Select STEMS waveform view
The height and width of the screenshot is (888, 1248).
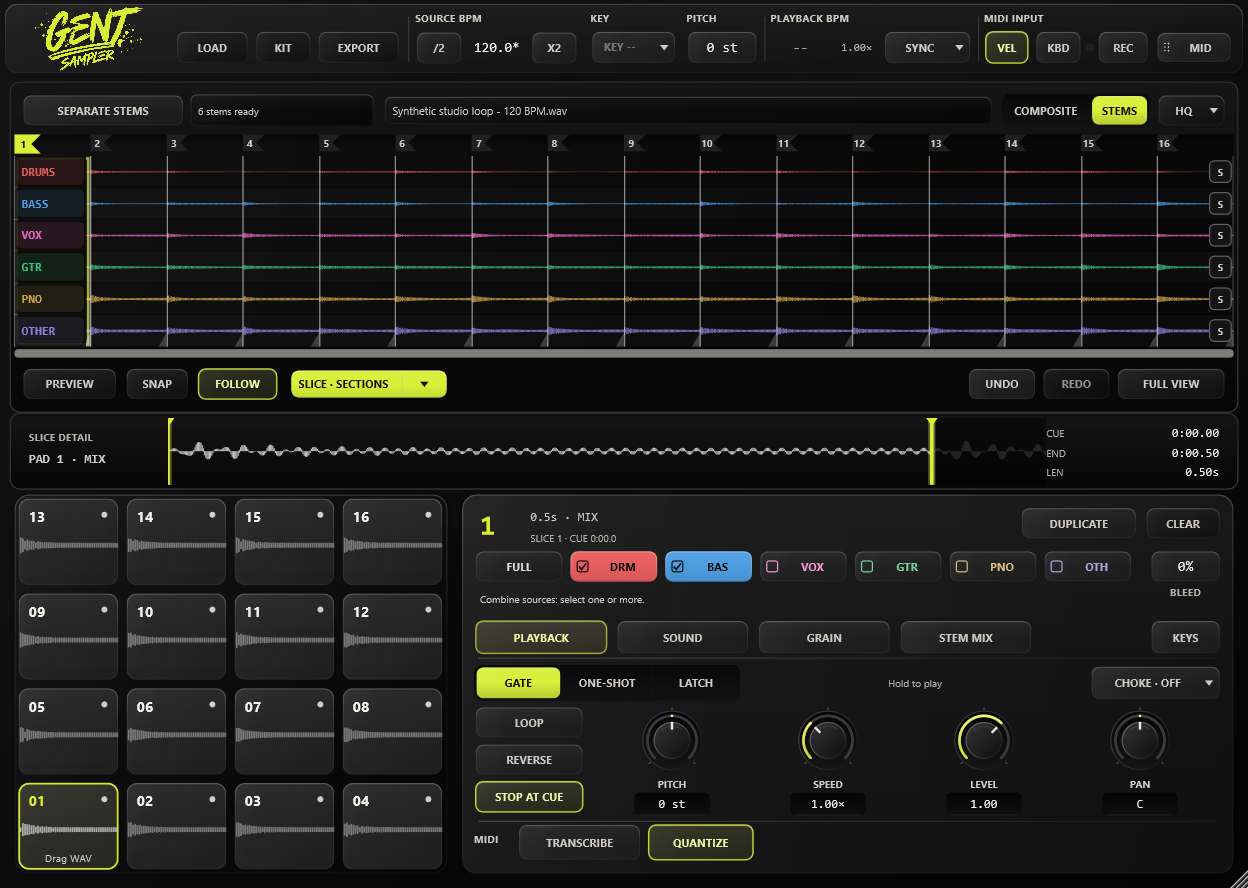[x=1119, y=111]
